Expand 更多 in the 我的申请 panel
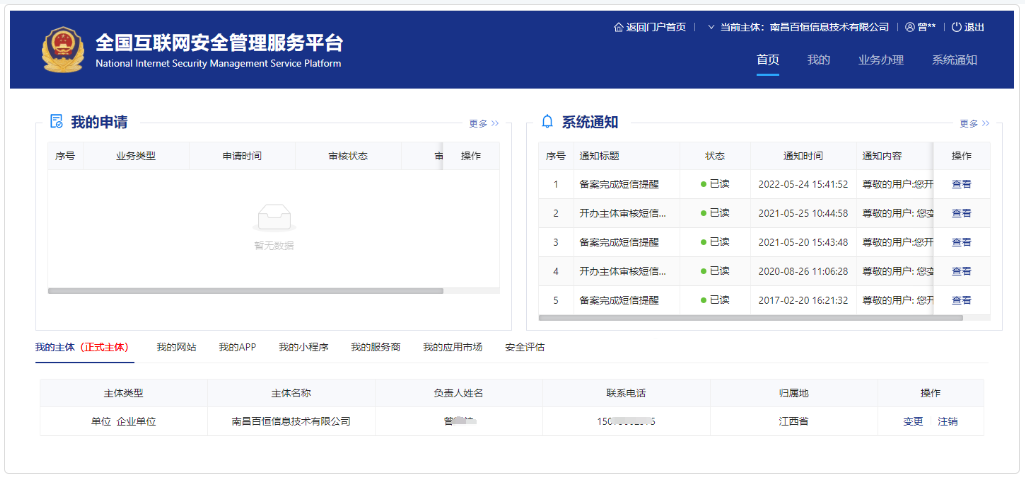 (x=483, y=124)
